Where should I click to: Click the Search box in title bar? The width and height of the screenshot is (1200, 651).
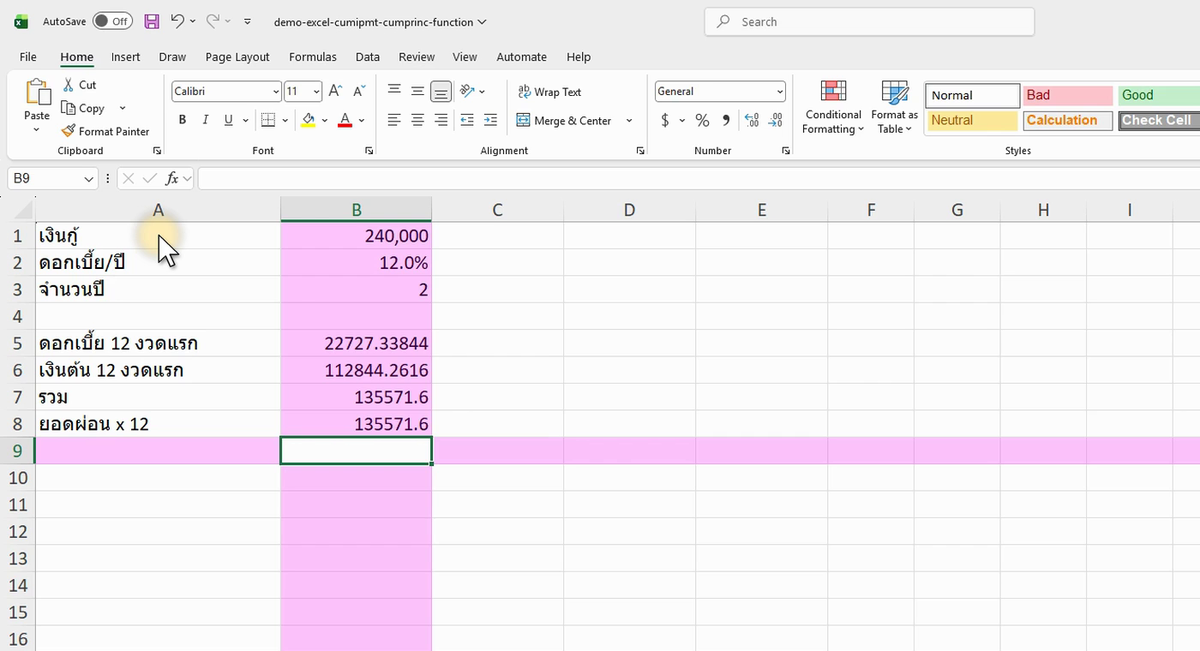(x=870, y=21)
